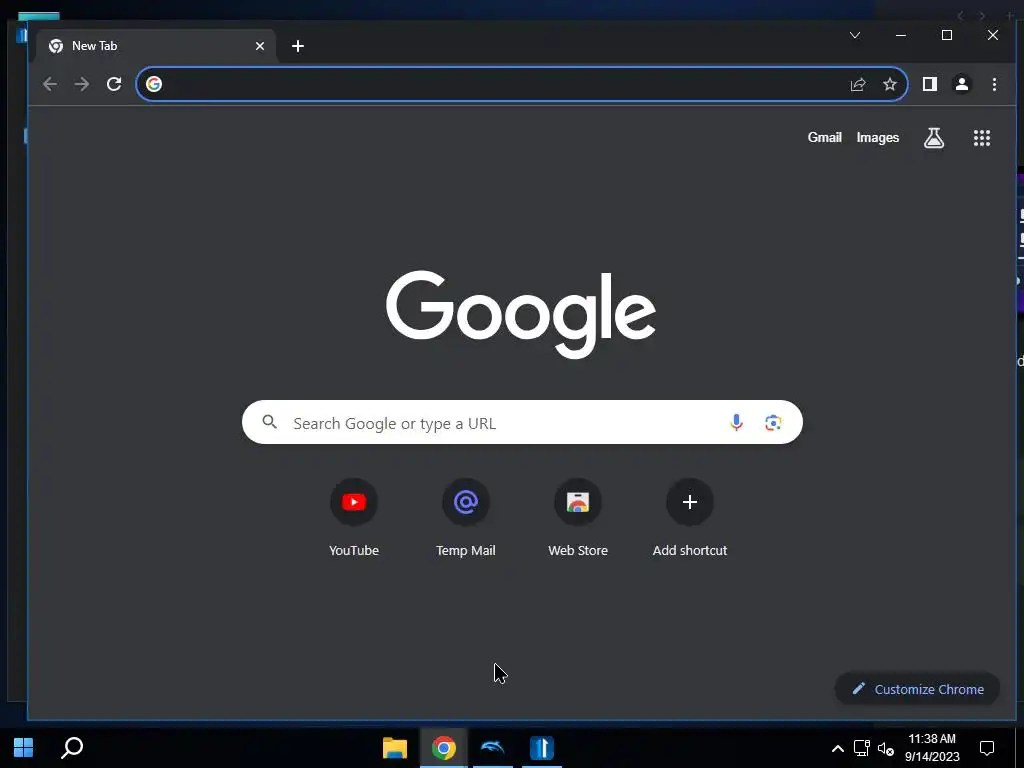Viewport: 1024px width, 768px height.
Task: Open Google Images link
Action: pos(878,137)
